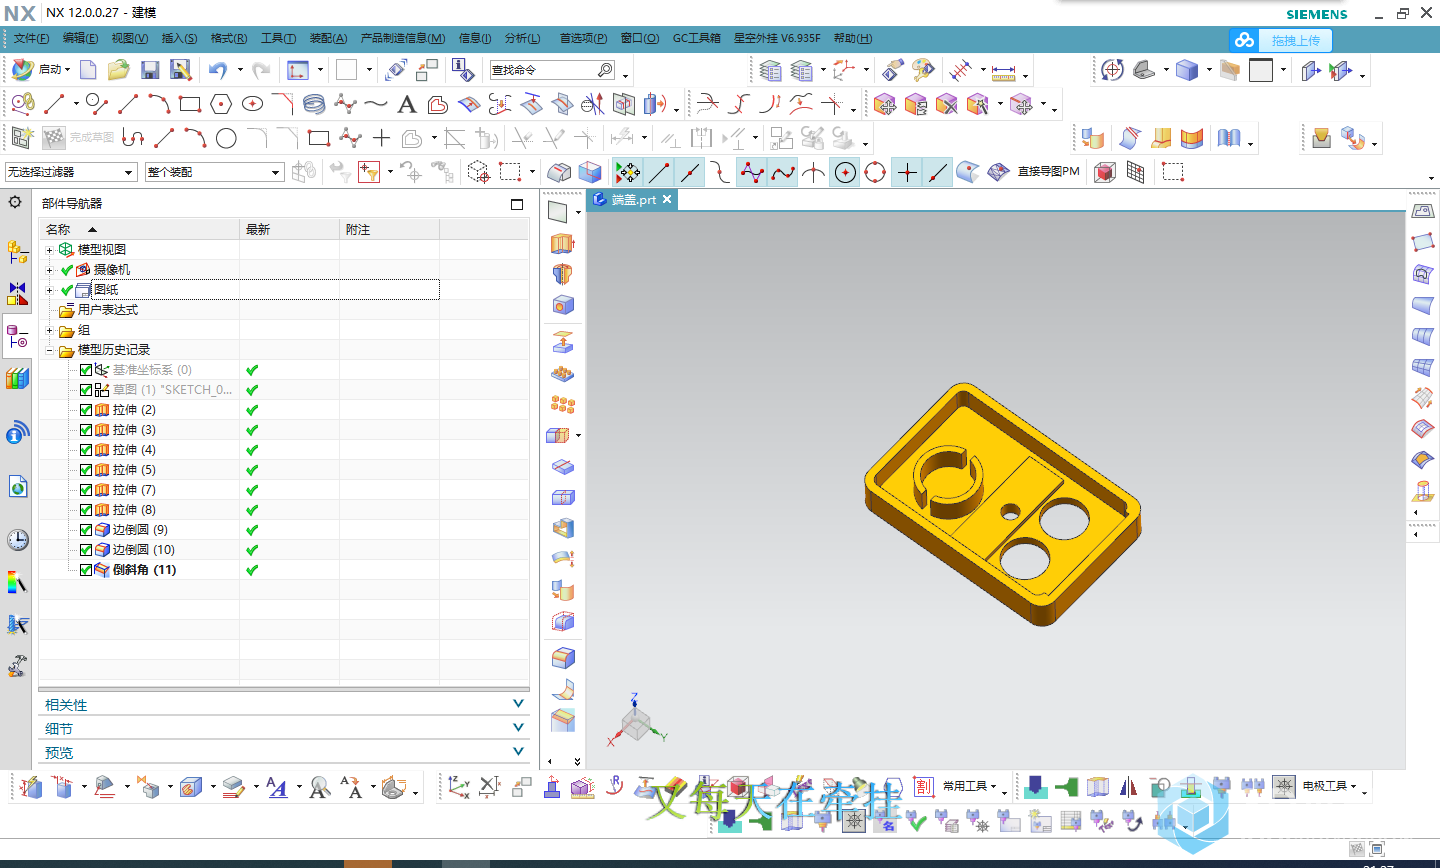The image size is (1440, 868).
Task: Toggle the 拉伸 (8) feature checkbox
Action: coord(86,510)
